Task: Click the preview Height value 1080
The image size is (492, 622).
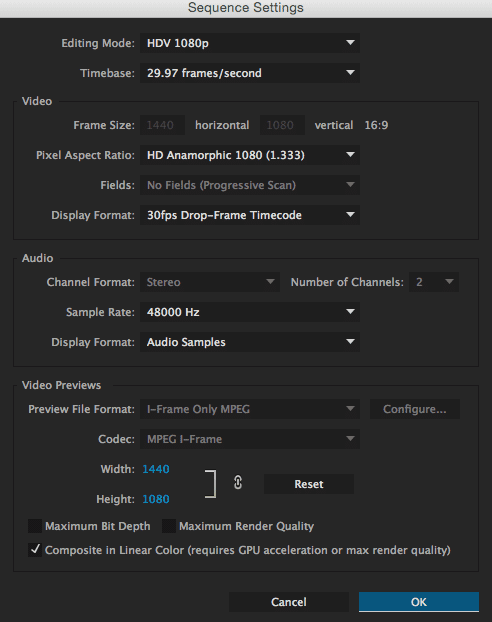Action: [x=156, y=499]
